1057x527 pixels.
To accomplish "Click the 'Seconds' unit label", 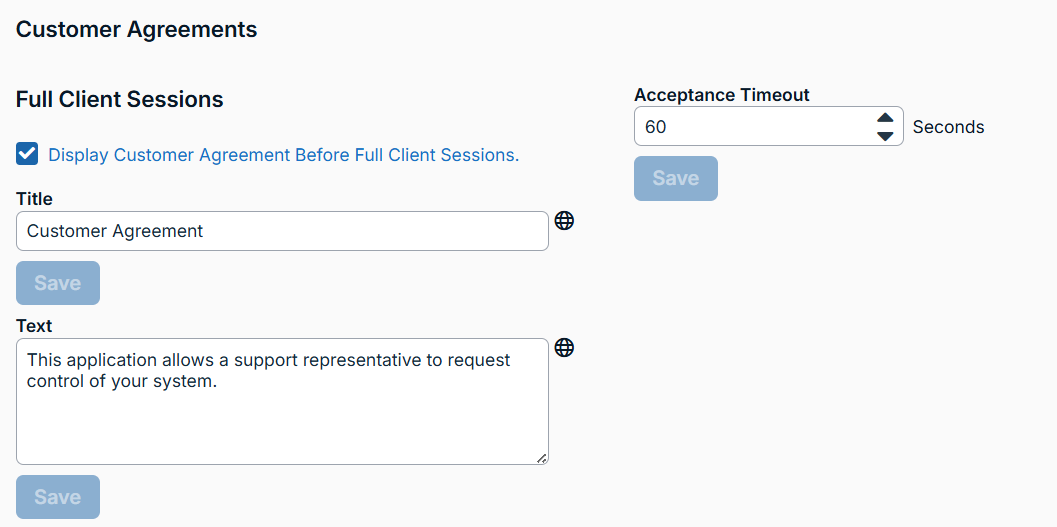I will pos(948,127).
